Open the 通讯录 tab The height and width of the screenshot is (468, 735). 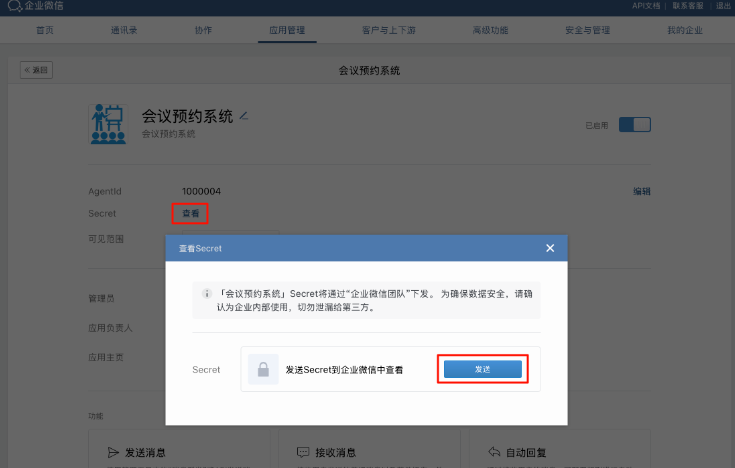click(x=124, y=30)
